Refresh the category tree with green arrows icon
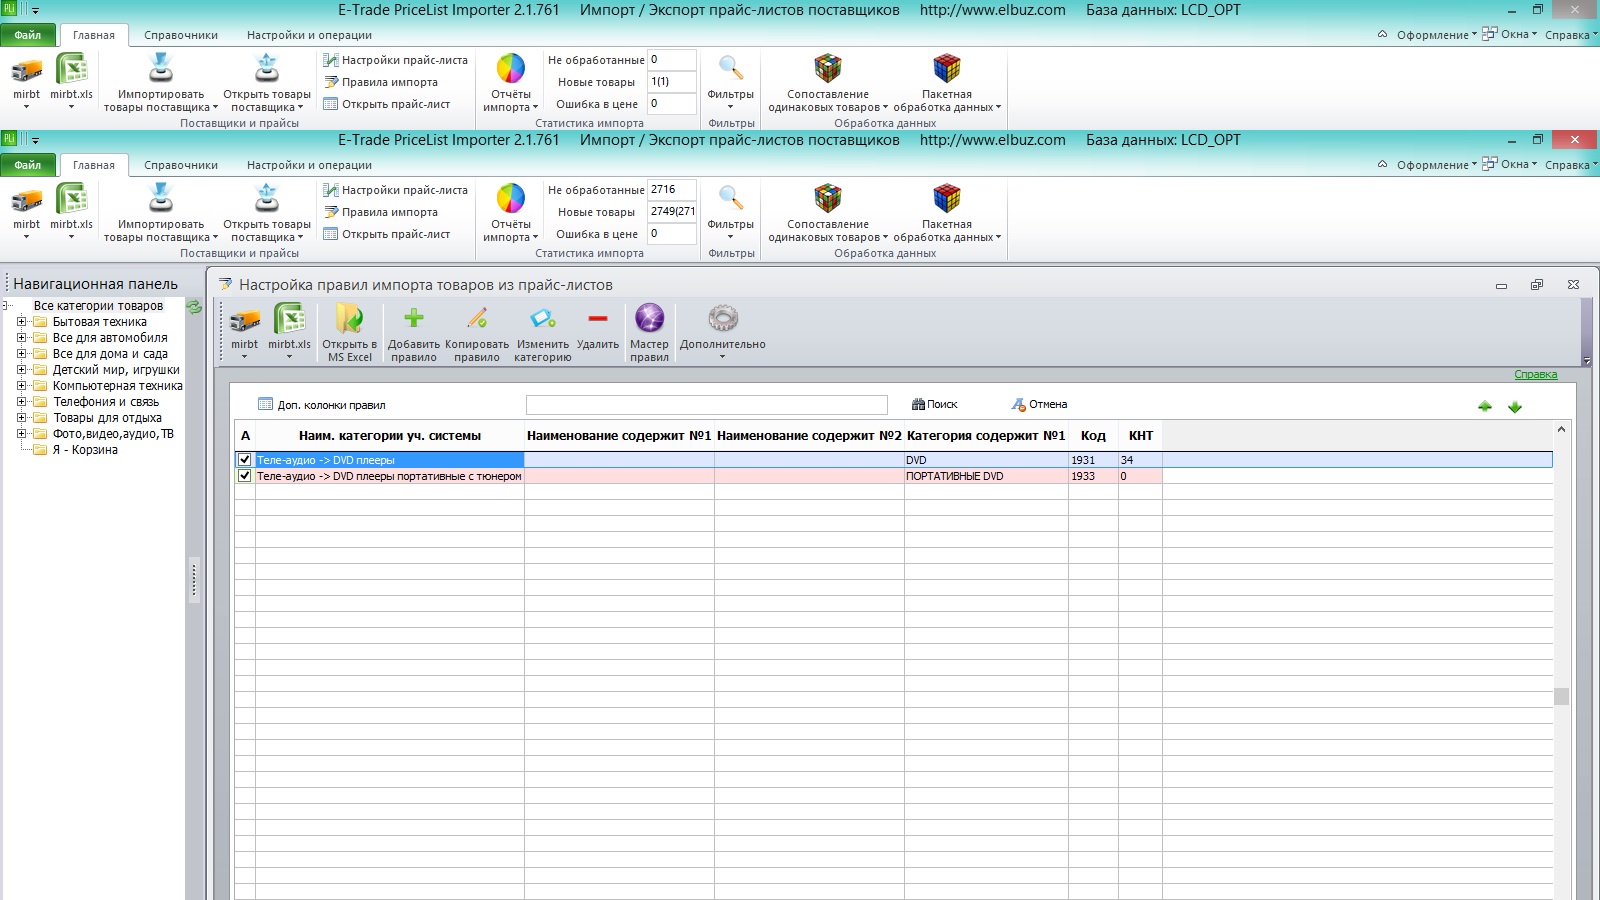Screen dimensions: 1600x900 195,307
